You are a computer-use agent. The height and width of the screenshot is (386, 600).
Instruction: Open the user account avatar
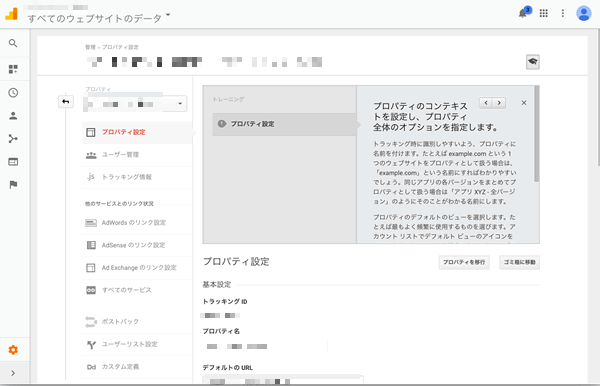point(584,13)
